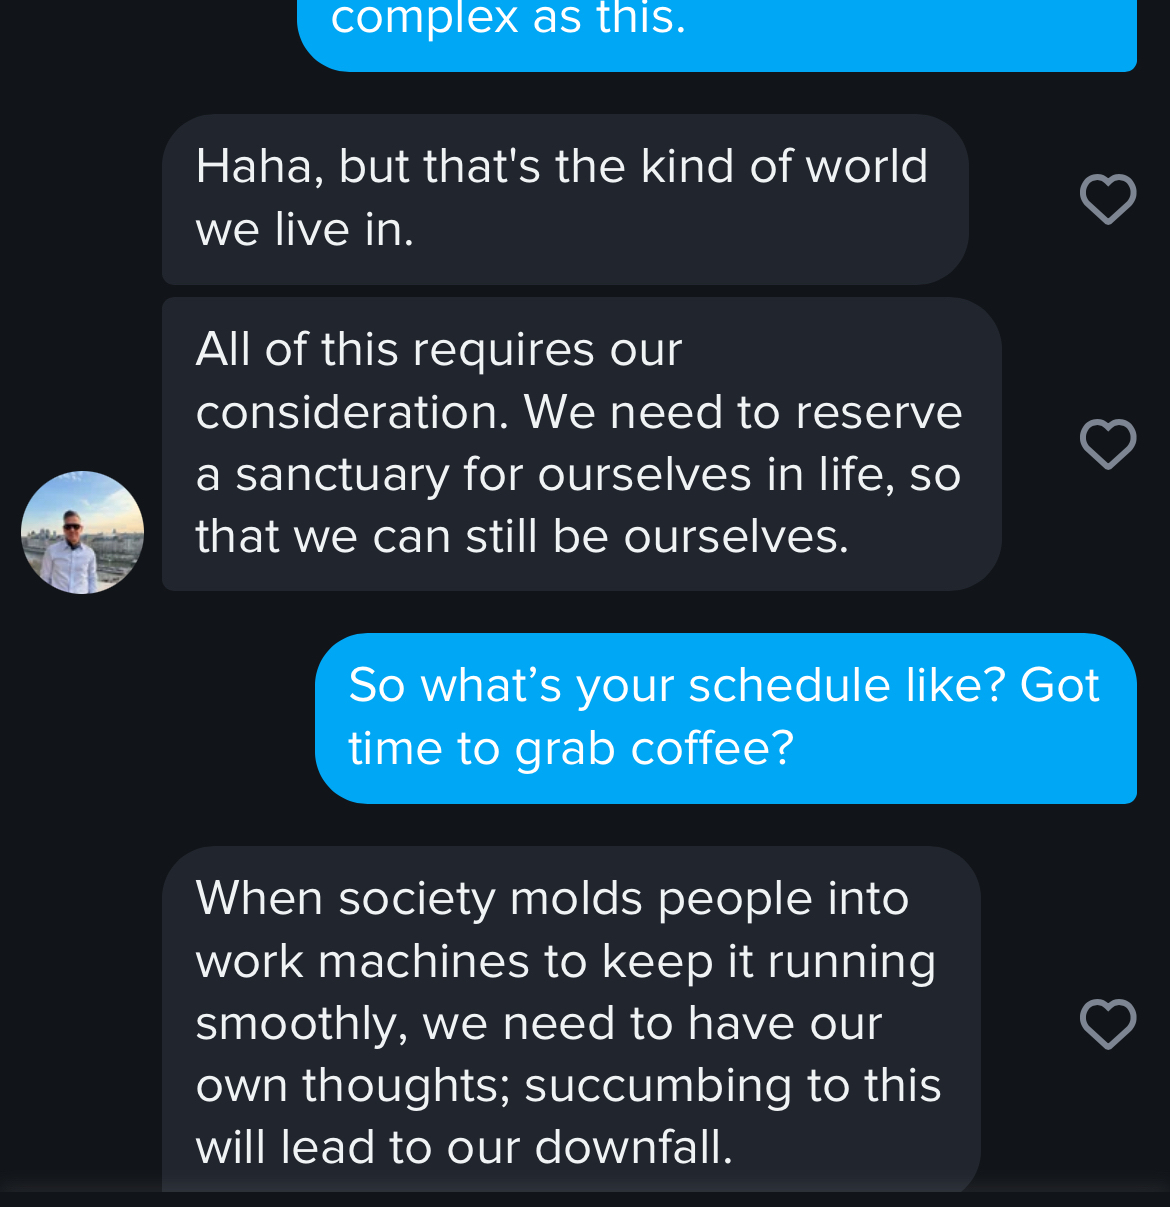Tap the "All of this requires our consideration" bubble
Image resolution: width=1170 pixels, height=1207 pixels.
coord(581,443)
